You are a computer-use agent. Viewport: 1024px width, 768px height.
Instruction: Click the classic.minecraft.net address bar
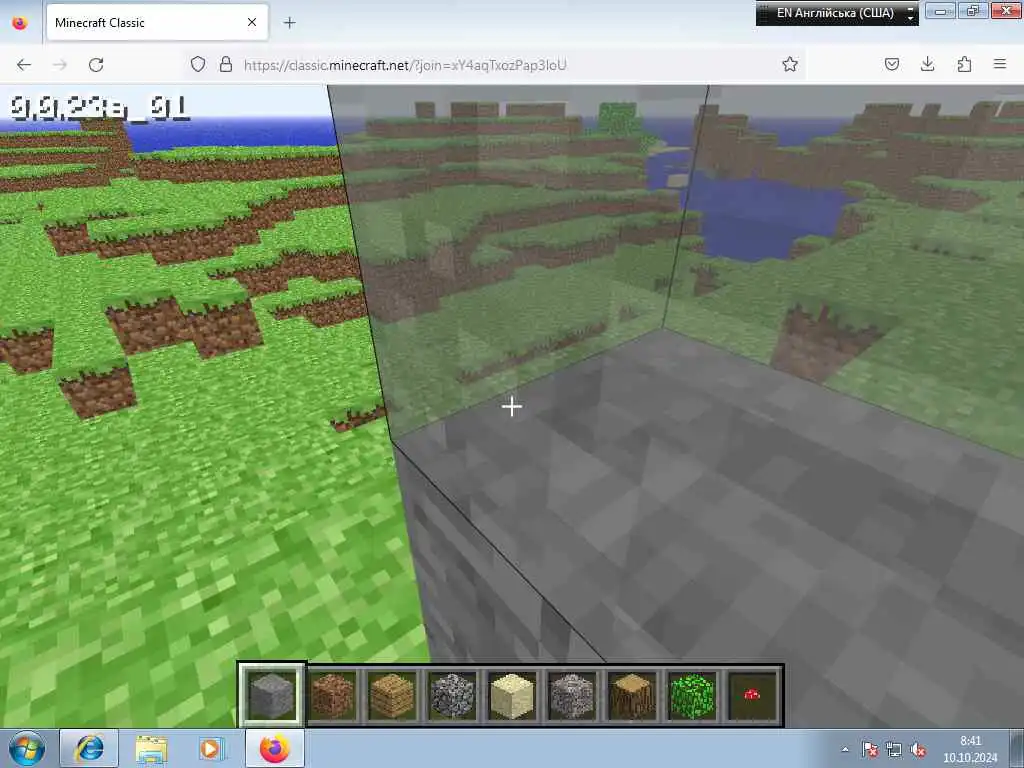[x=496, y=65]
